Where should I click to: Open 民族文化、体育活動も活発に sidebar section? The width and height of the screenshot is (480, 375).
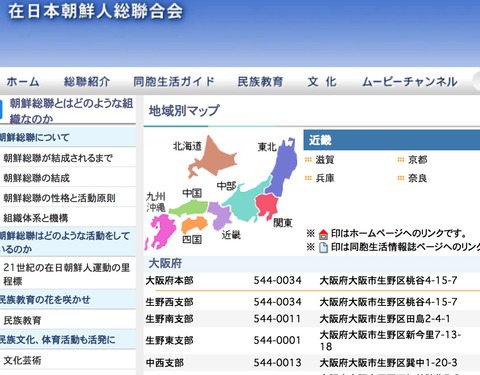68,340
